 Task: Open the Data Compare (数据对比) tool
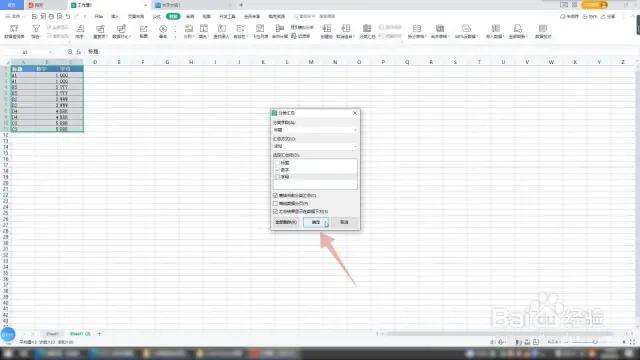[121, 31]
